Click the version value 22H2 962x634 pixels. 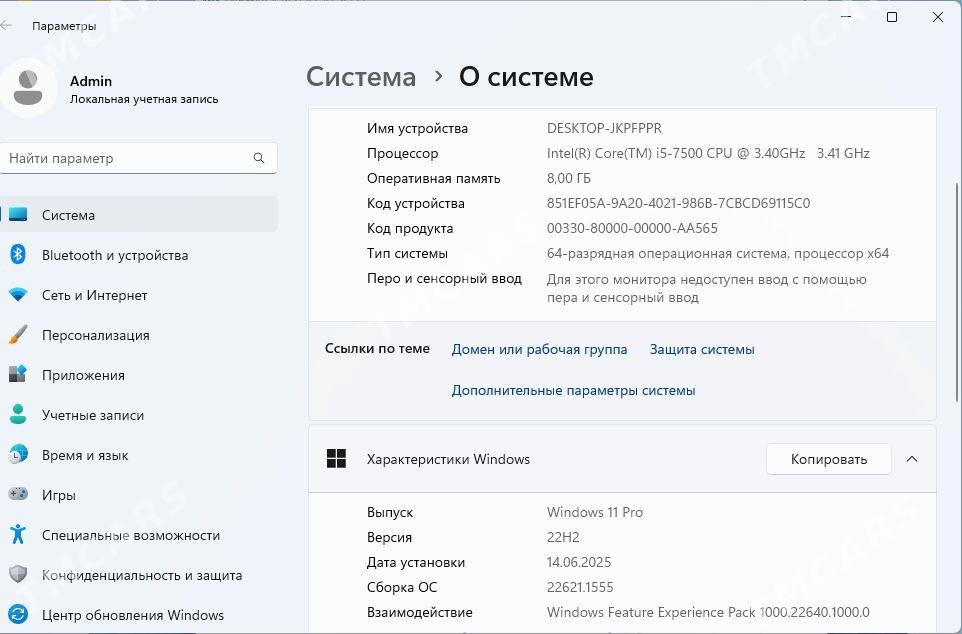coord(563,537)
